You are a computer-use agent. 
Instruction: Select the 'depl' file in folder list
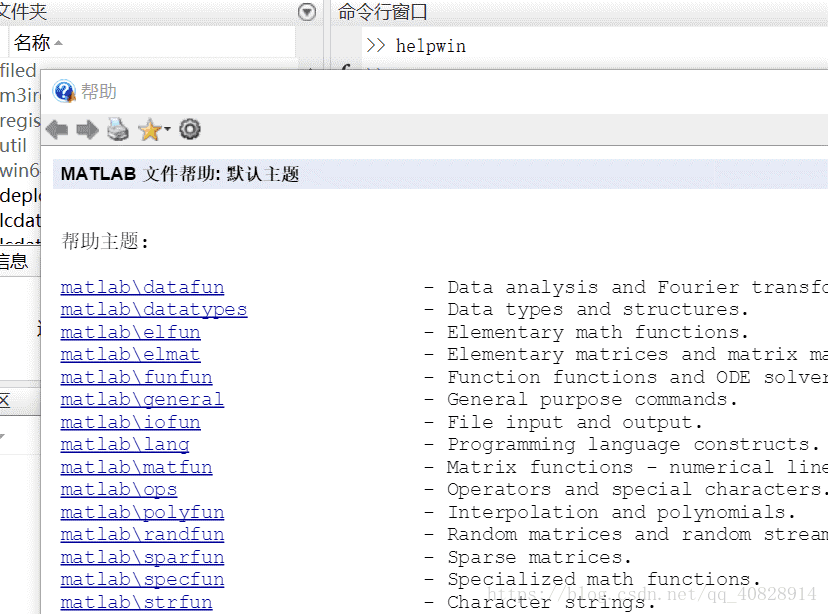[x=20, y=196]
